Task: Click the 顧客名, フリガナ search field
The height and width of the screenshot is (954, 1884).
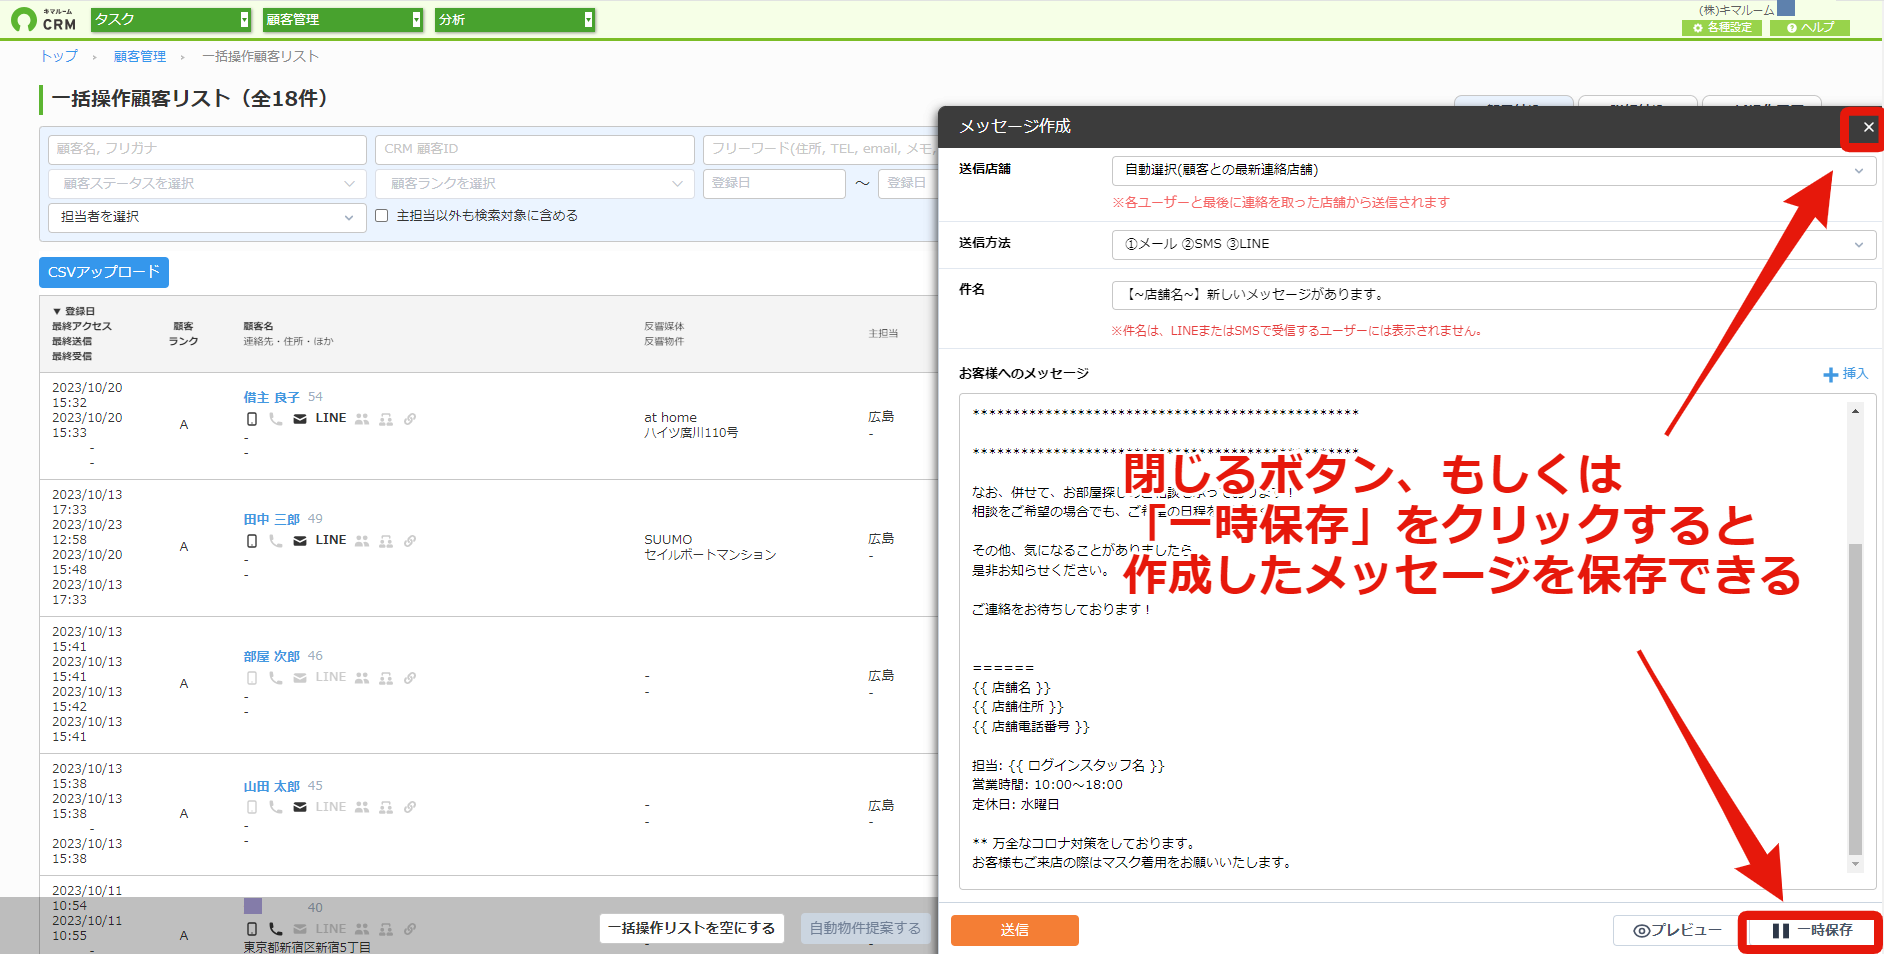Action: pyautogui.click(x=207, y=149)
